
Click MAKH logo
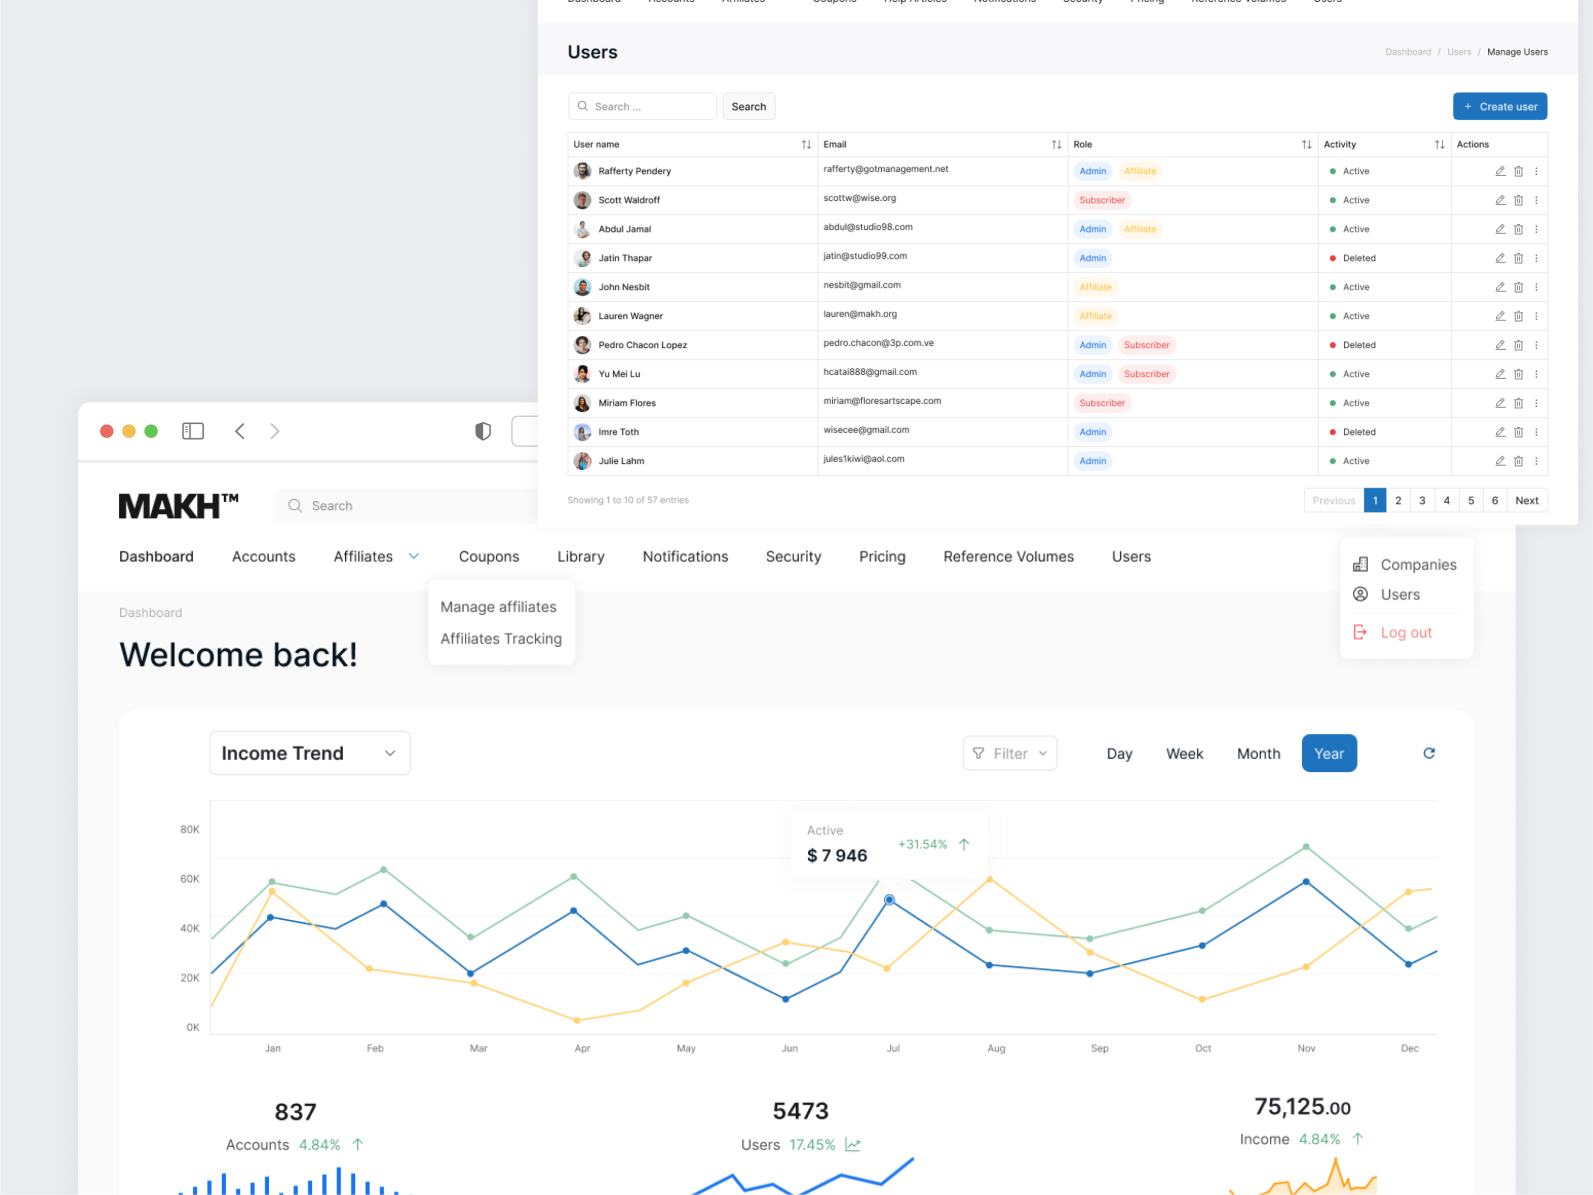coord(178,506)
